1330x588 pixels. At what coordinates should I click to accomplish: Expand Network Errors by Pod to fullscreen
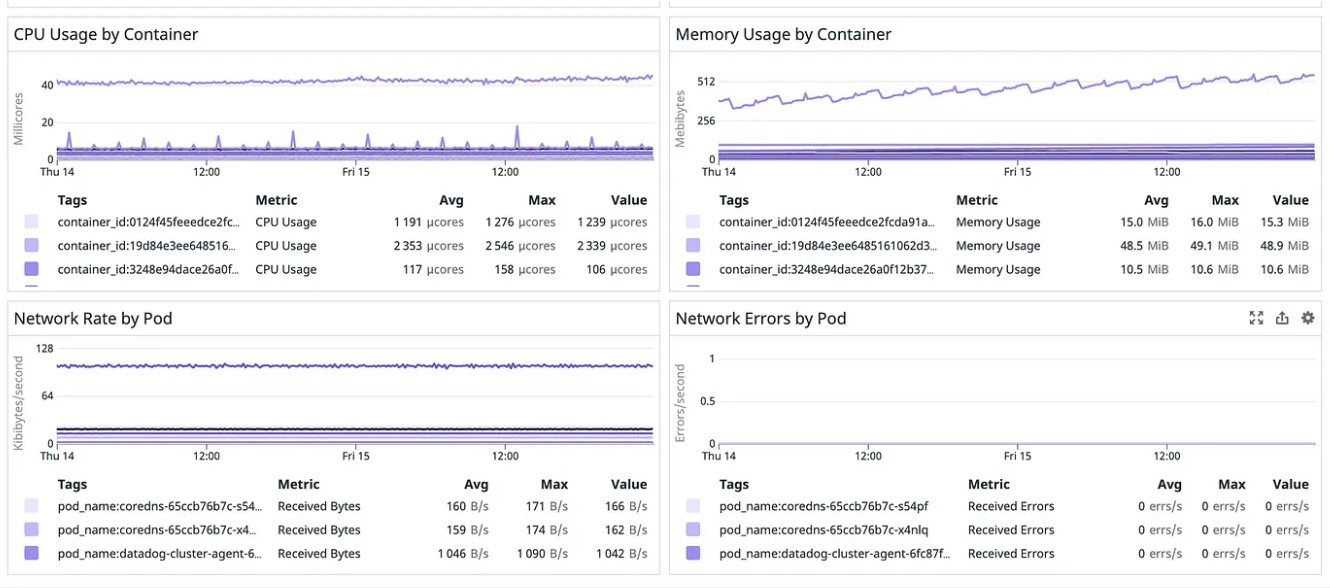1256,317
